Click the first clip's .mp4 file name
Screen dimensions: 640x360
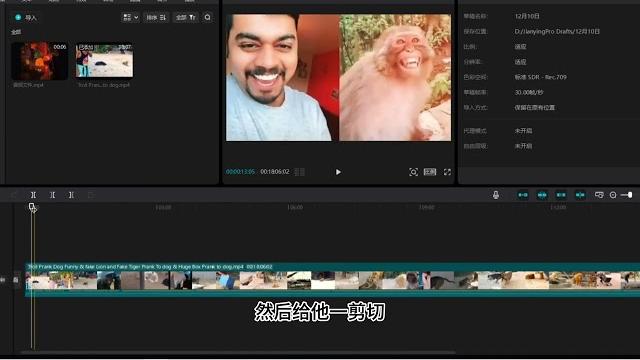[x=28, y=85]
